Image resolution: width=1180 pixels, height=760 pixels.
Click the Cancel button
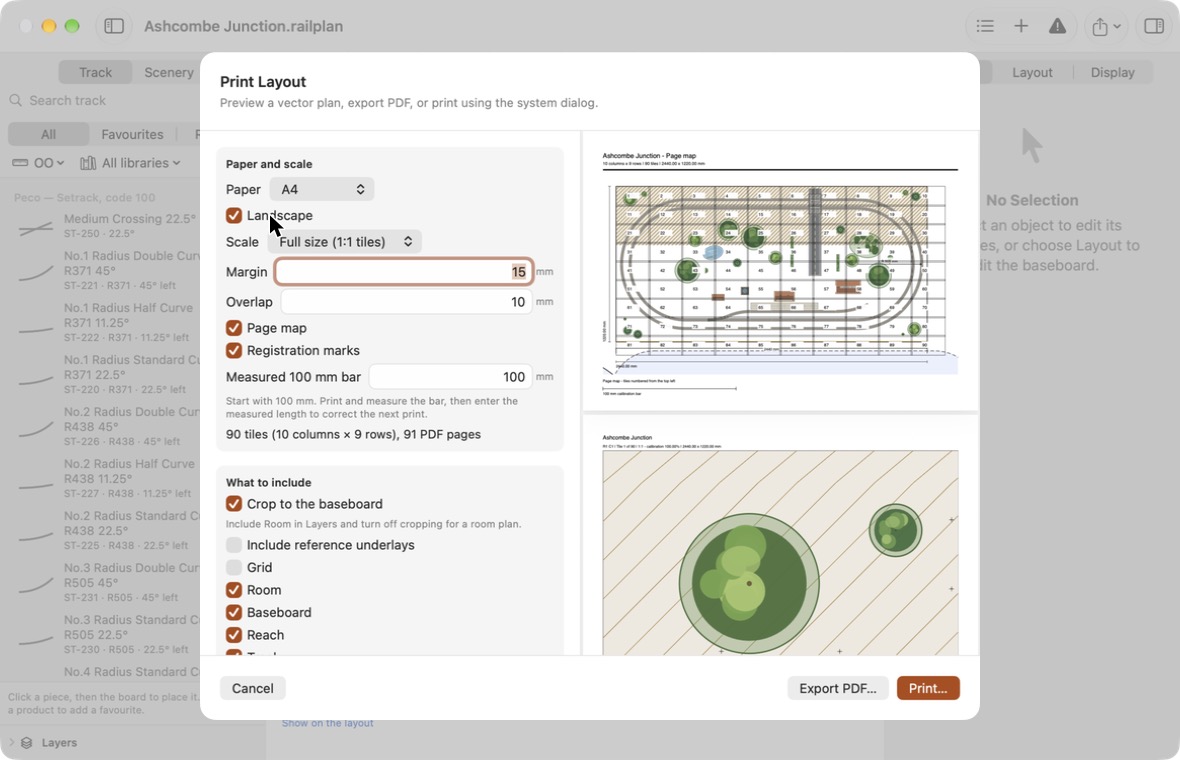coord(253,689)
